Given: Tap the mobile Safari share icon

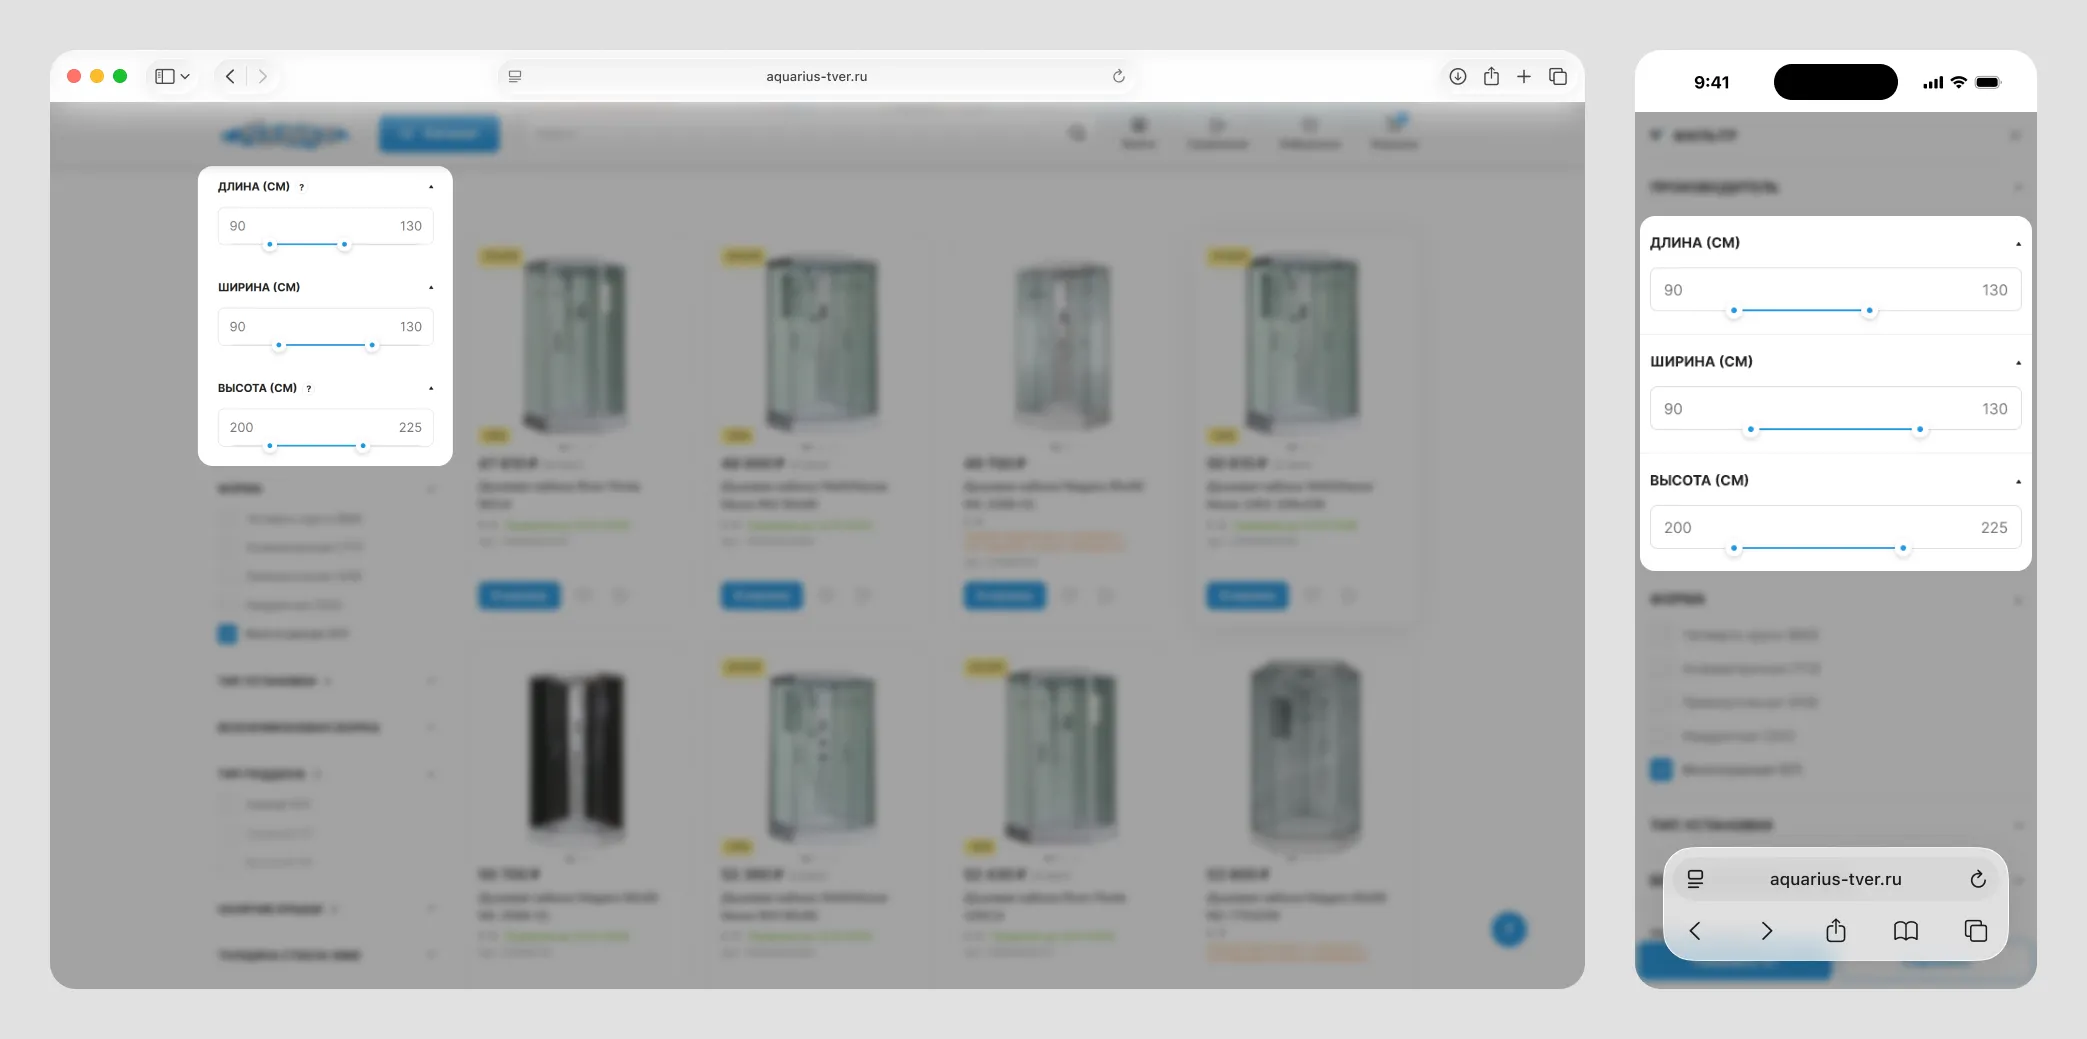Looking at the screenshot, I should tap(1835, 931).
